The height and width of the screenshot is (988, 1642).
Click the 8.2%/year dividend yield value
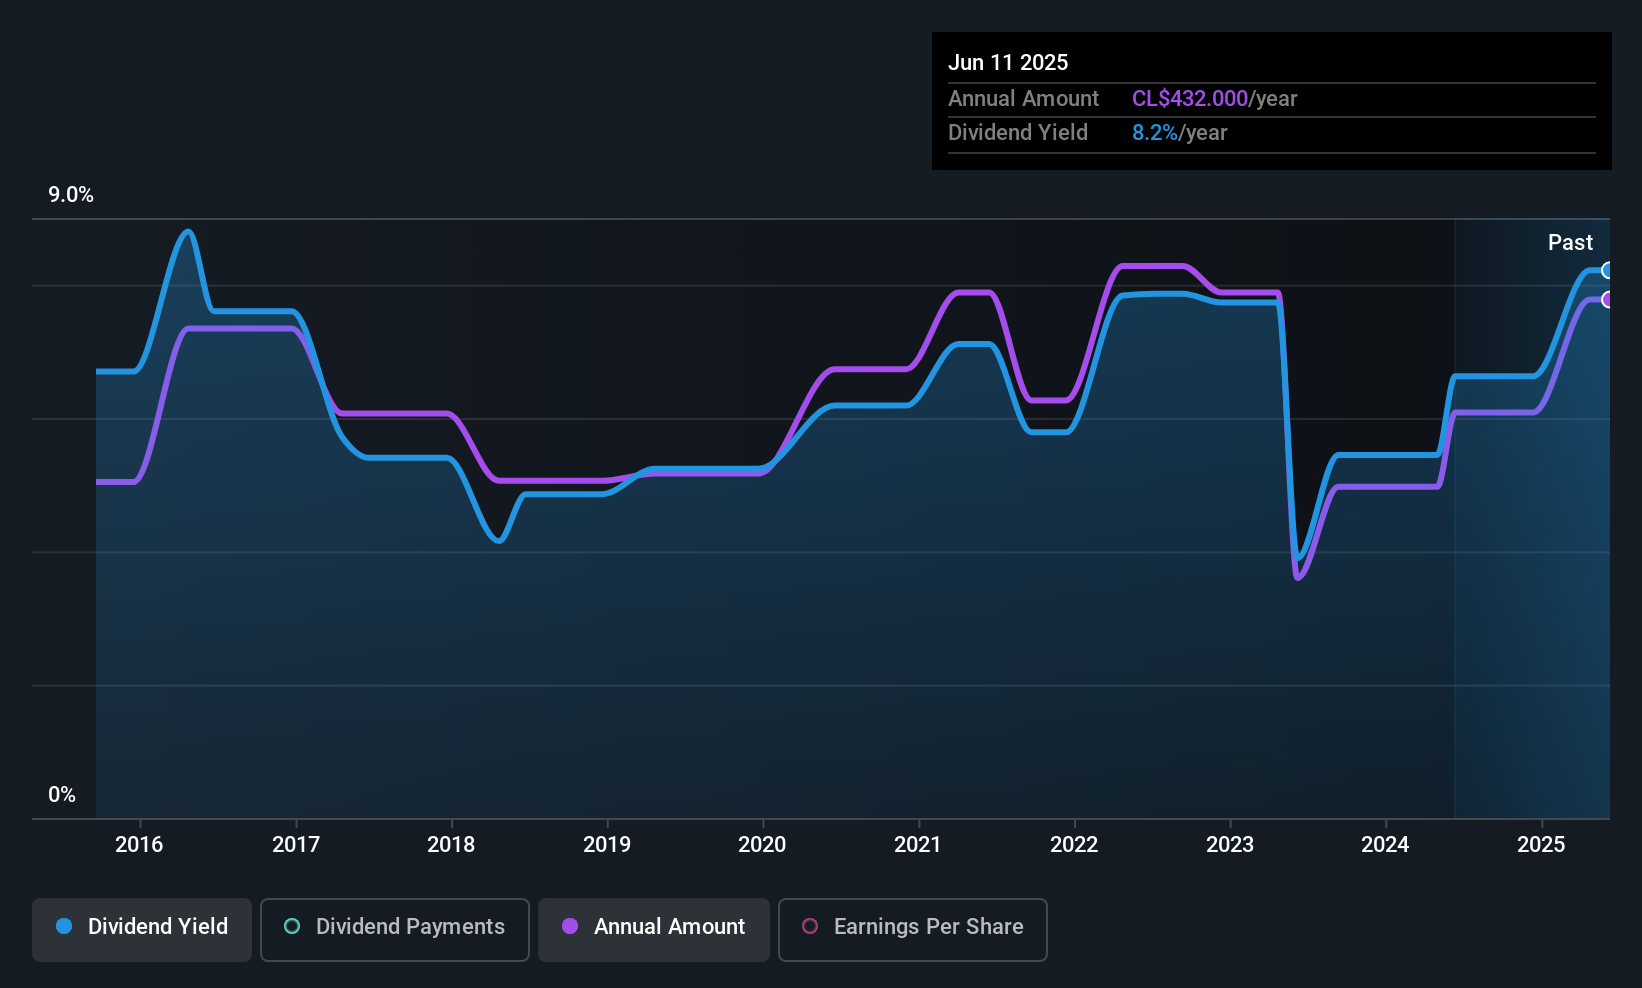1179,133
